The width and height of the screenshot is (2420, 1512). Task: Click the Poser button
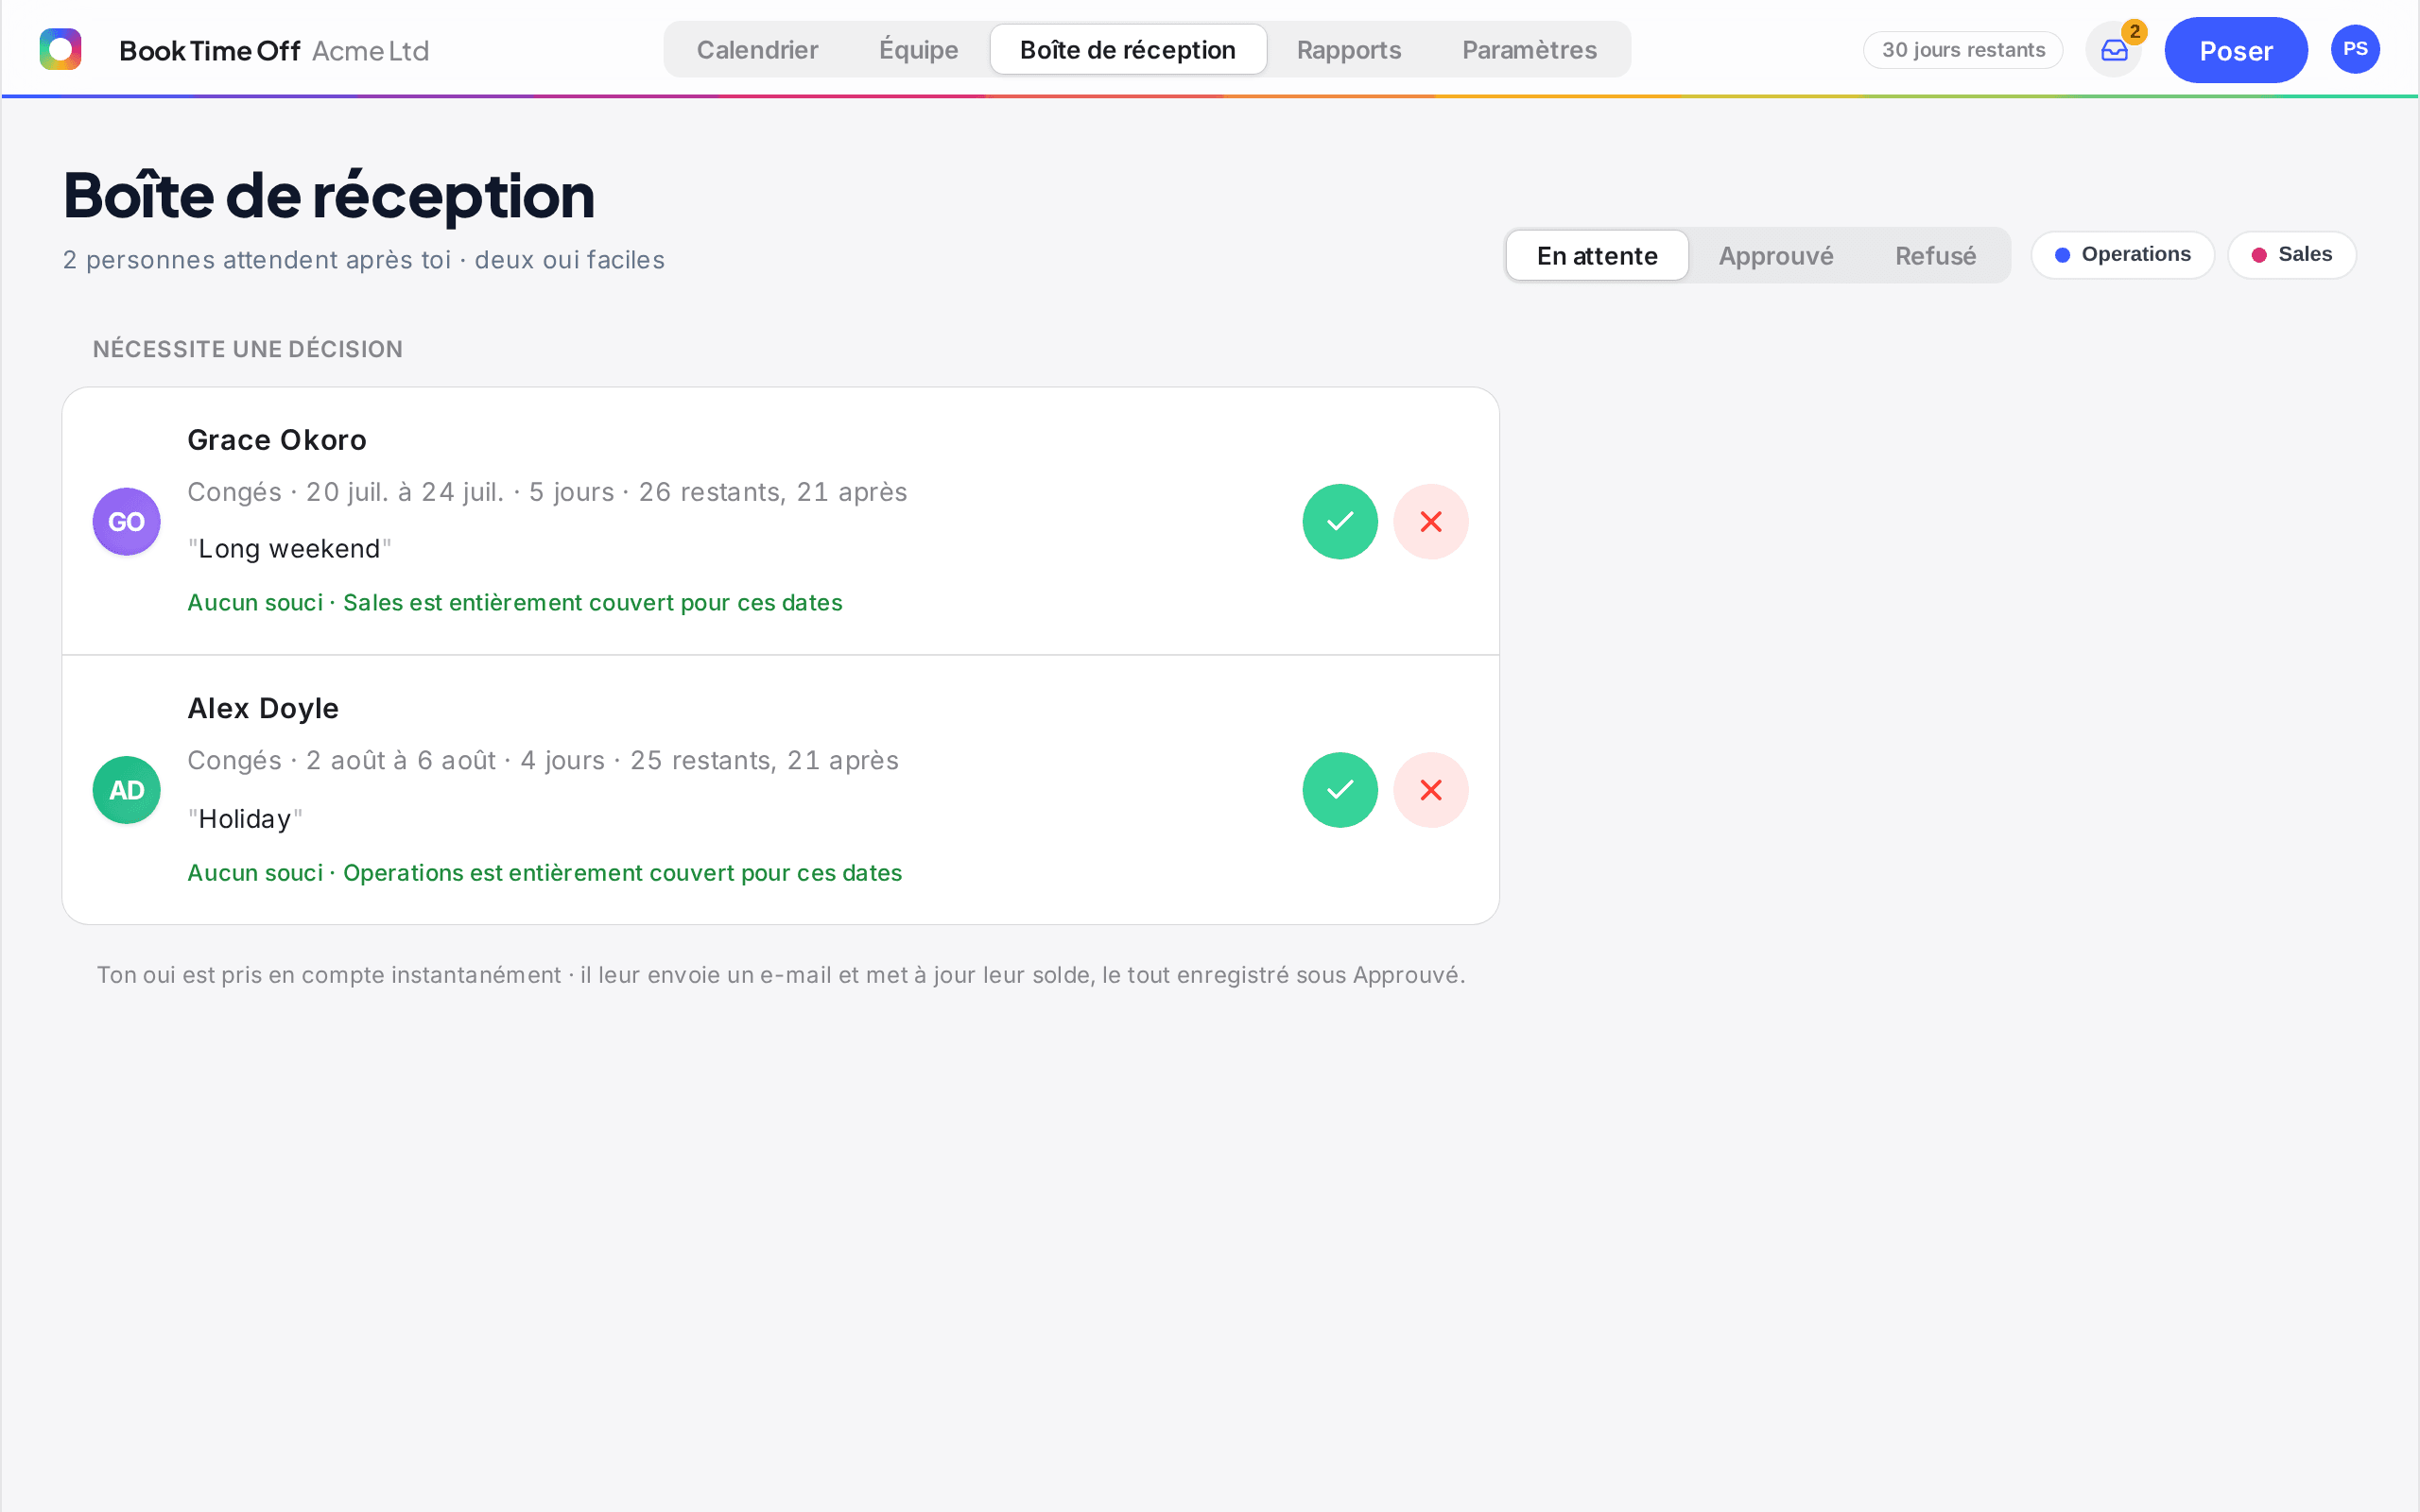point(2236,50)
